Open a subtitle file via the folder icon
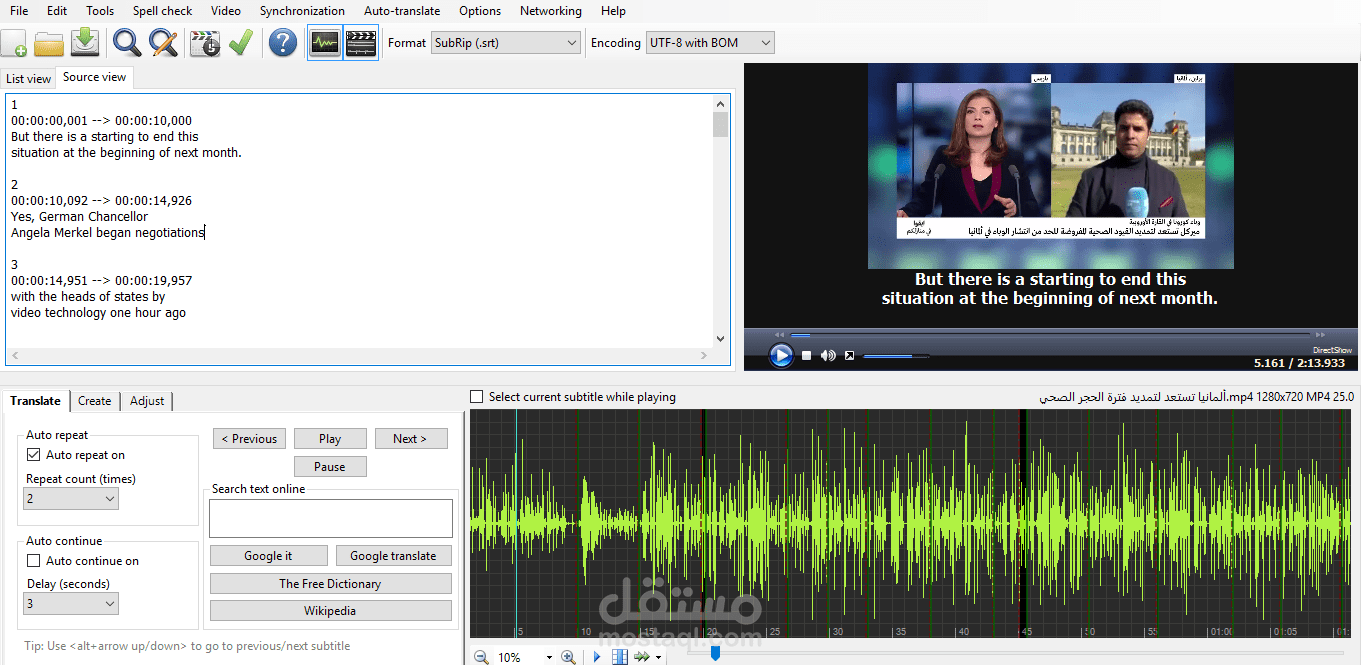Screen dimensions: 1361x665 (x=49, y=43)
